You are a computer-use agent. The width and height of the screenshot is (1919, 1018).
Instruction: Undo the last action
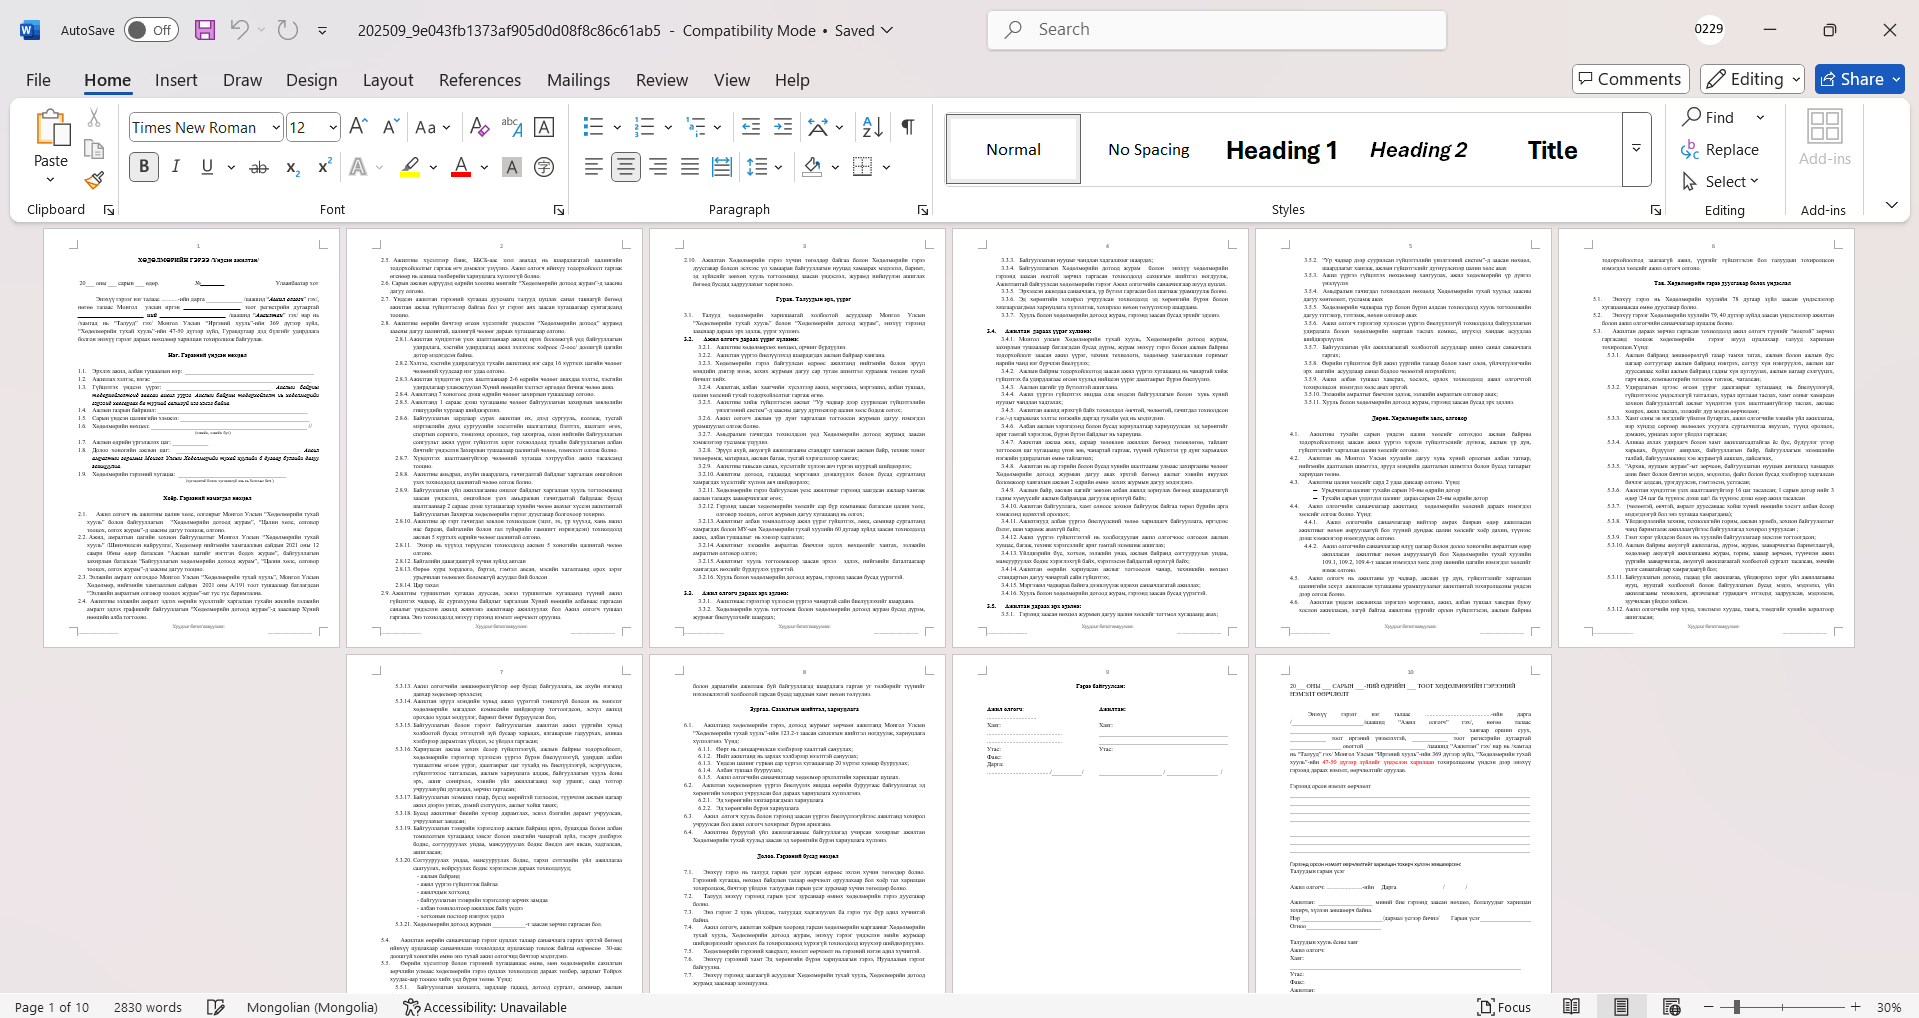tap(239, 30)
